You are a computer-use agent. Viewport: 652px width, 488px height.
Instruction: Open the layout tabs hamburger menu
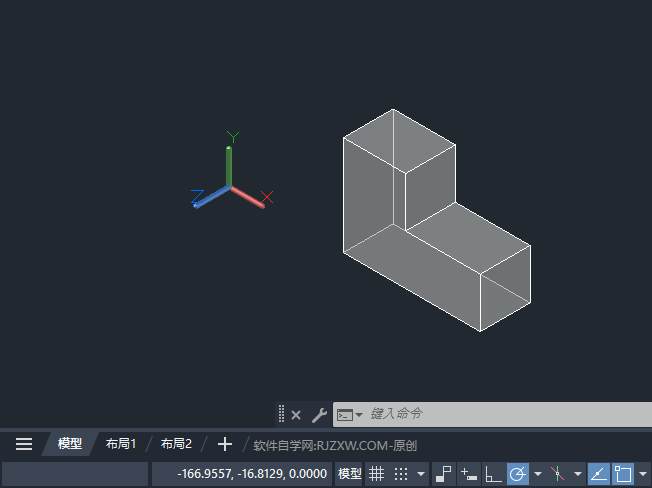(24, 444)
